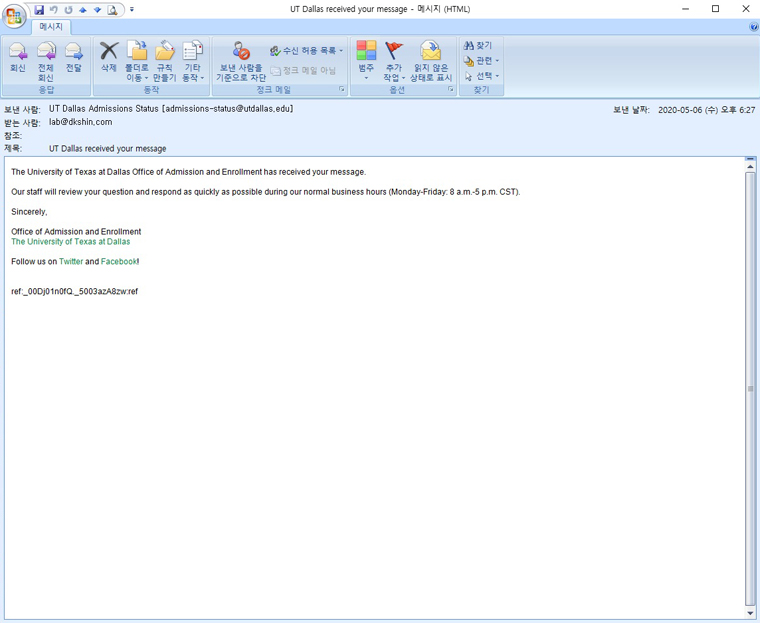Go to next item arrow icon
The width and height of the screenshot is (760, 623).
click(x=97, y=10)
